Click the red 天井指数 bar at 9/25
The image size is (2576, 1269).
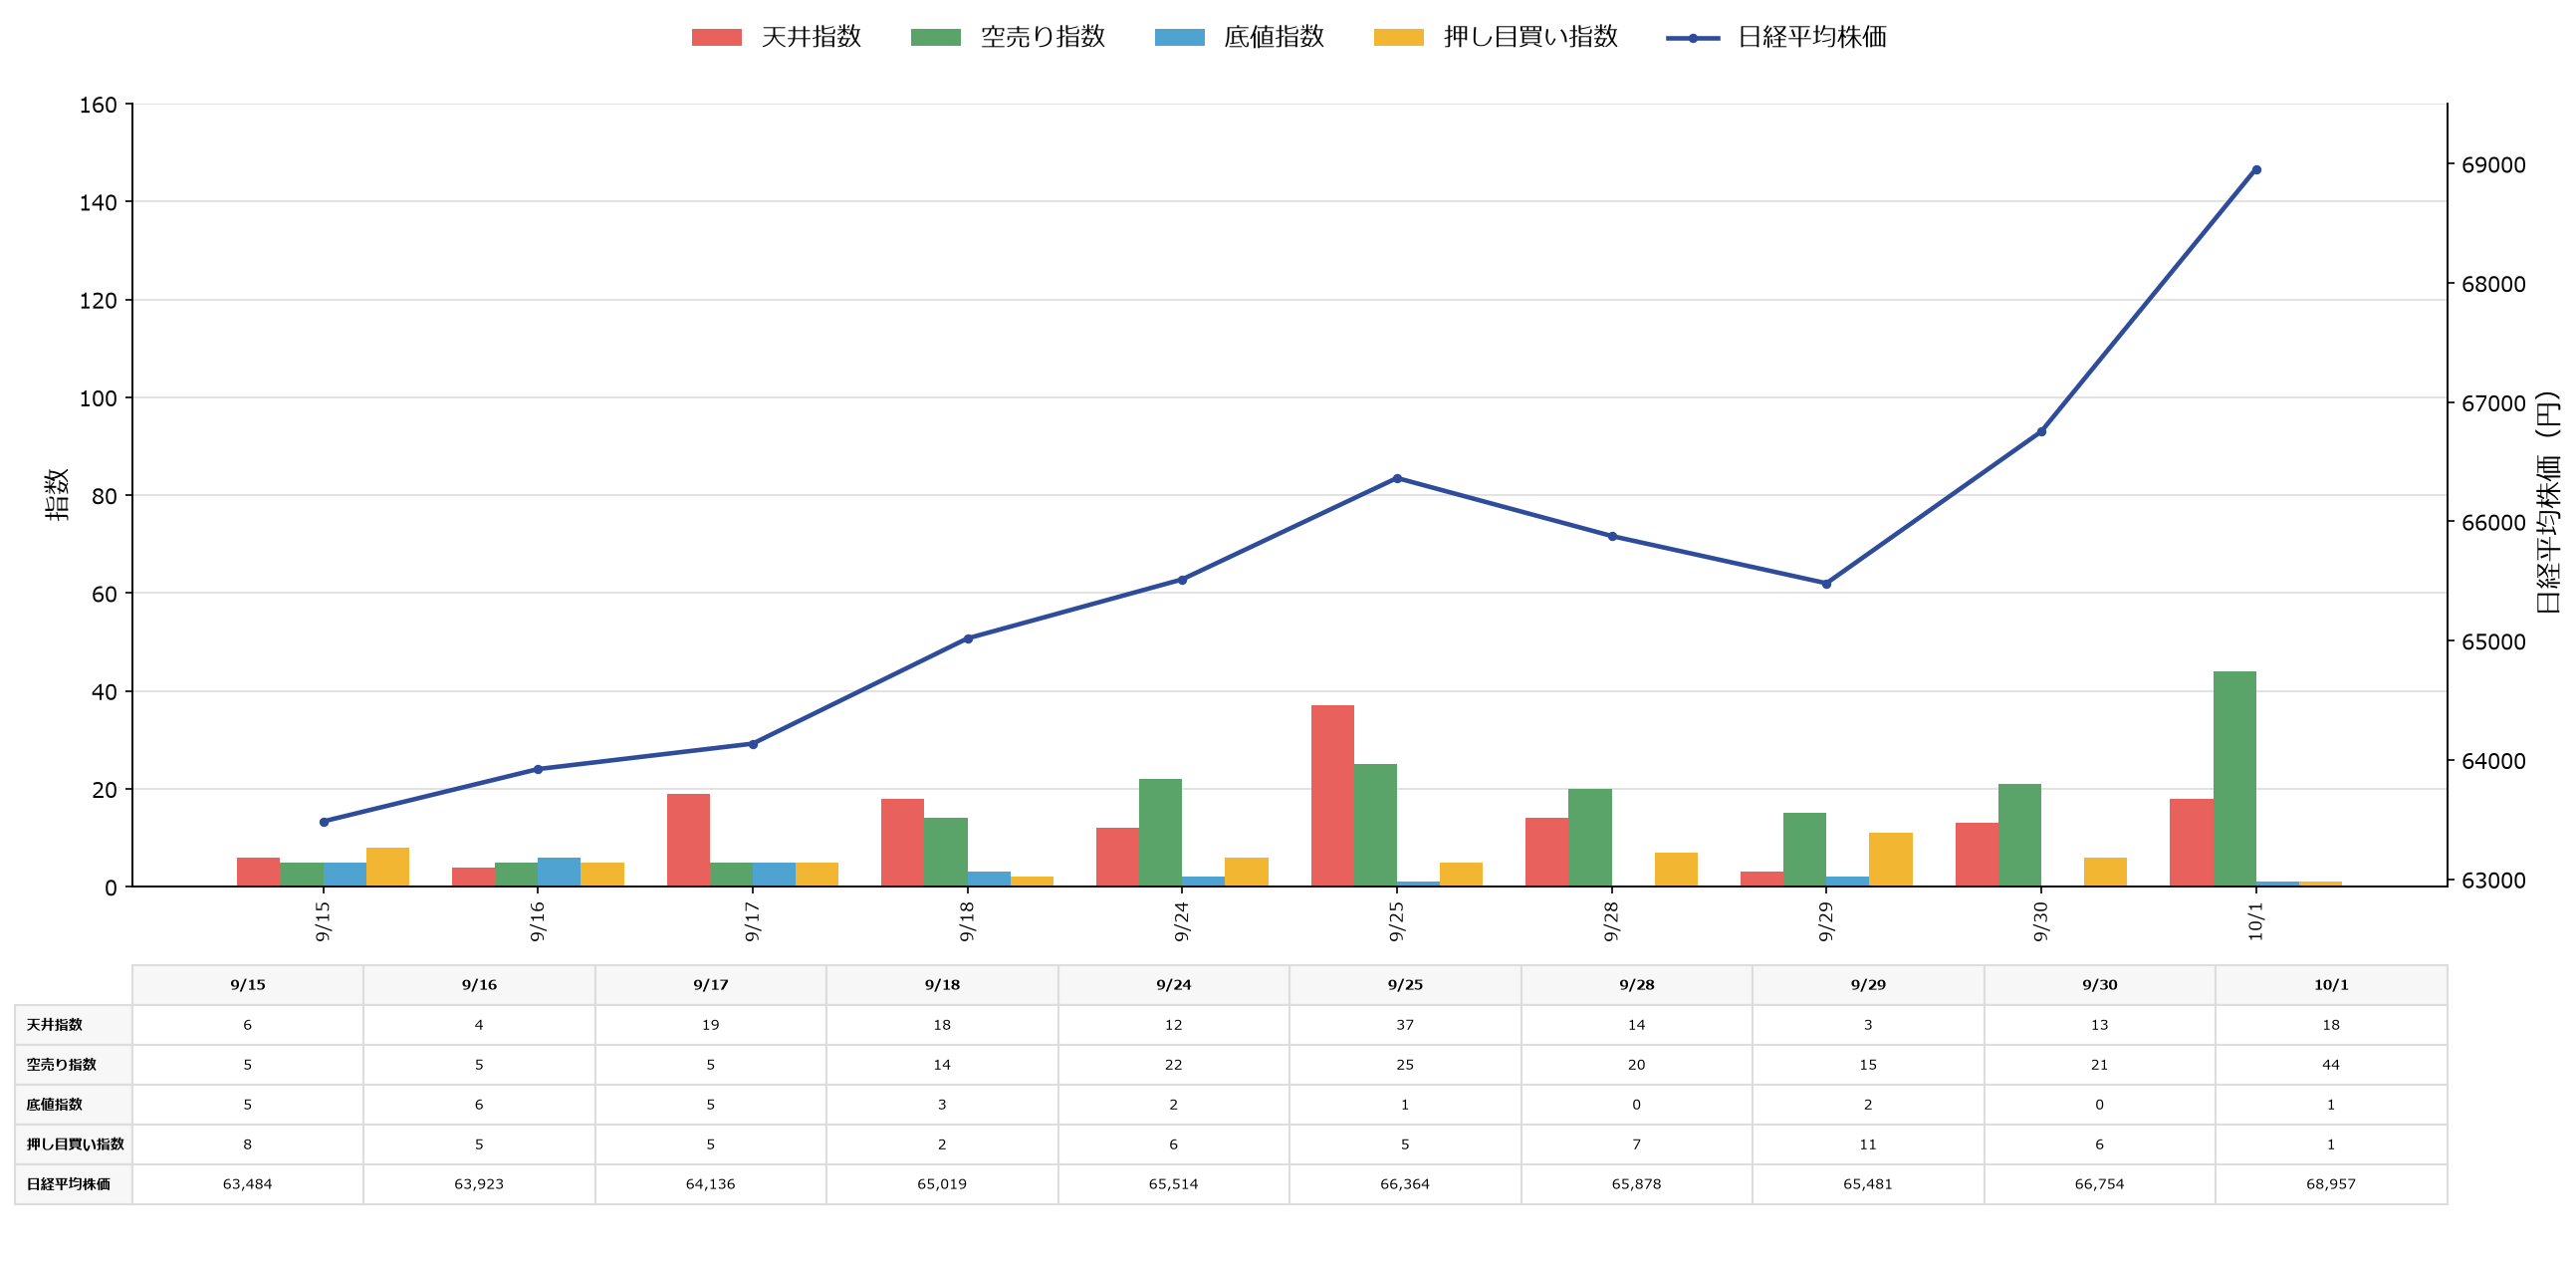coord(1332,796)
